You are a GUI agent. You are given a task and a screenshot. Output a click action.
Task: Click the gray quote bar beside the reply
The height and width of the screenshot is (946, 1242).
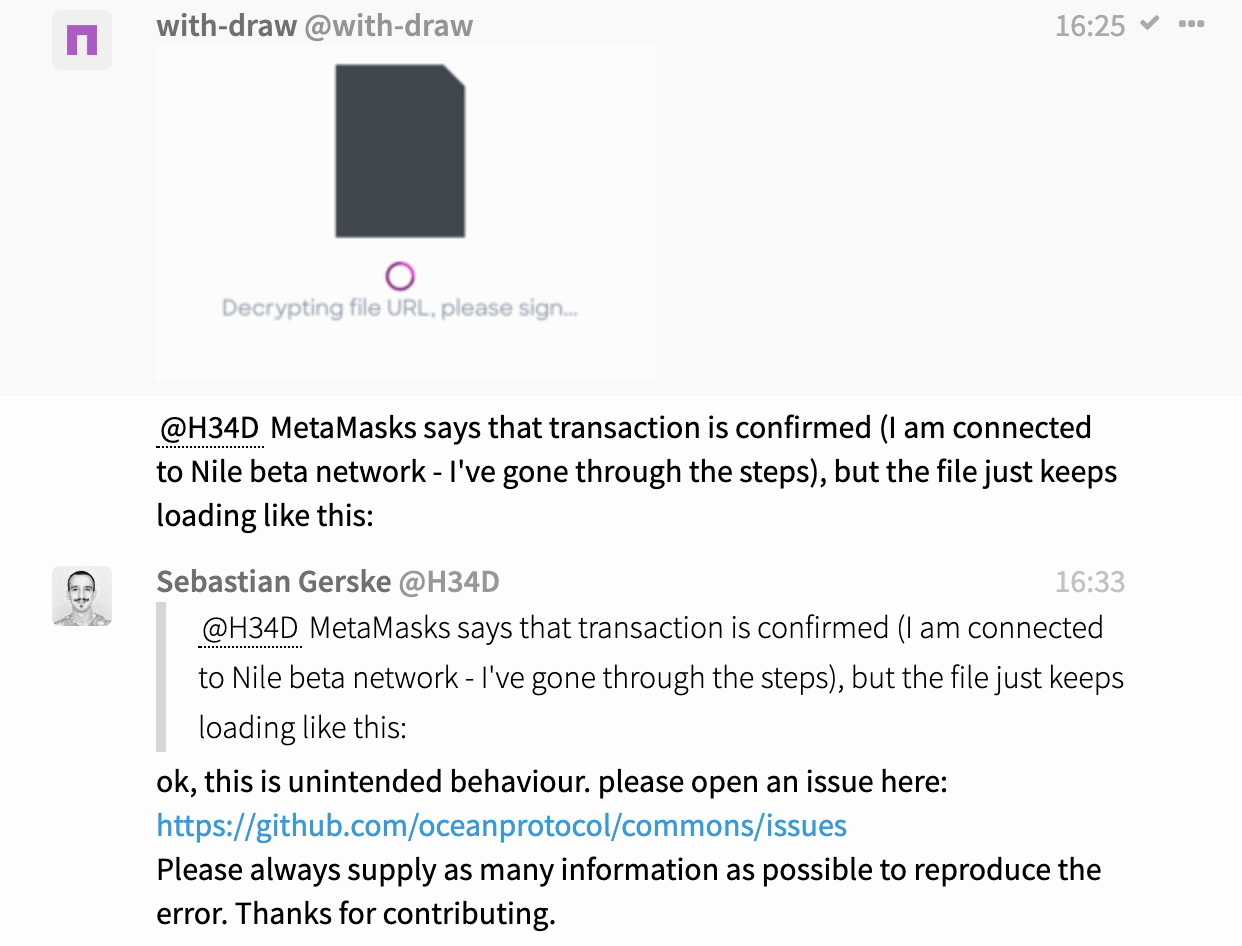pos(160,677)
